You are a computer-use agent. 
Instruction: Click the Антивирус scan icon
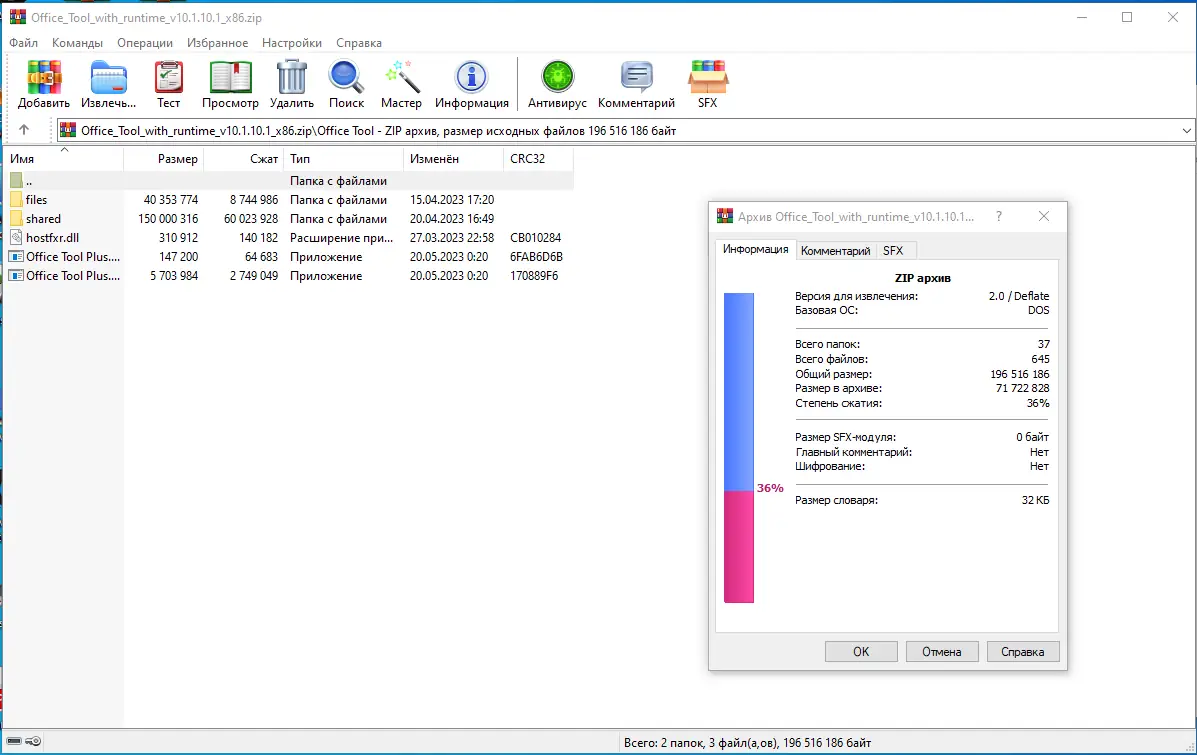pyautogui.click(x=556, y=78)
